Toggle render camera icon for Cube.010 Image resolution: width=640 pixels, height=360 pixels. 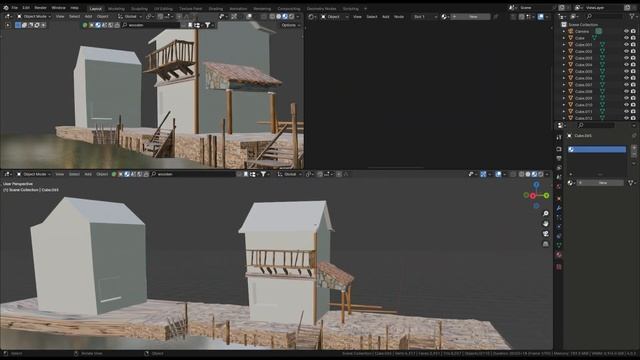[633, 105]
